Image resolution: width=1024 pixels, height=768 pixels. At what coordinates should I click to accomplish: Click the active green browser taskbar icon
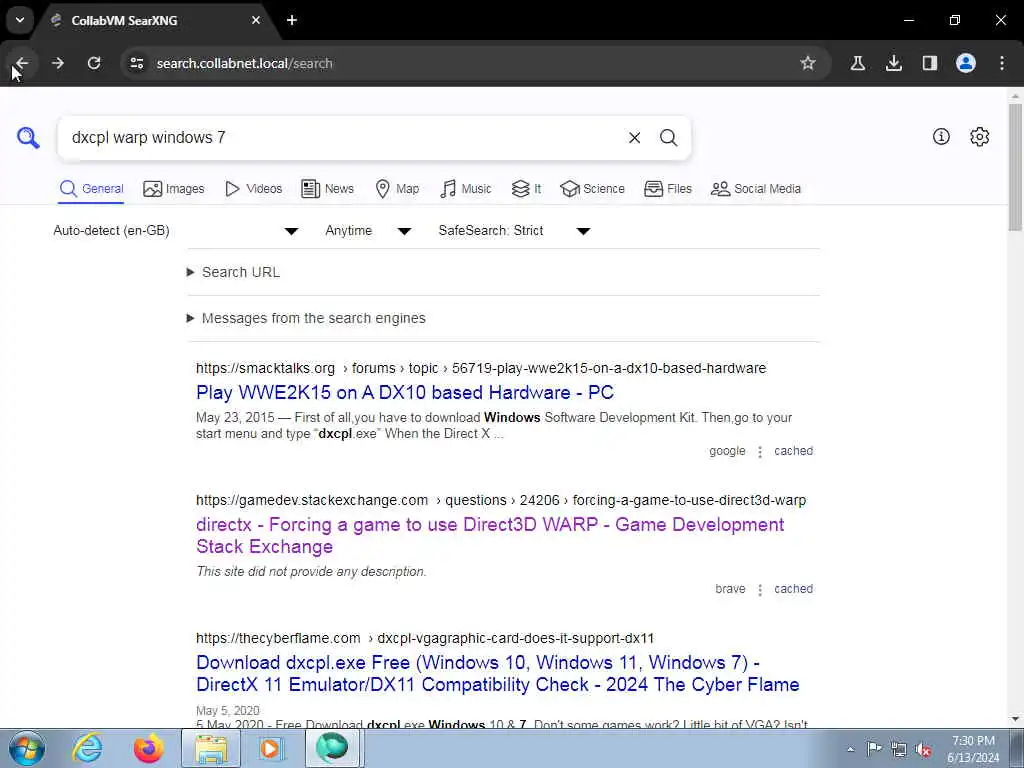click(x=332, y=748)
